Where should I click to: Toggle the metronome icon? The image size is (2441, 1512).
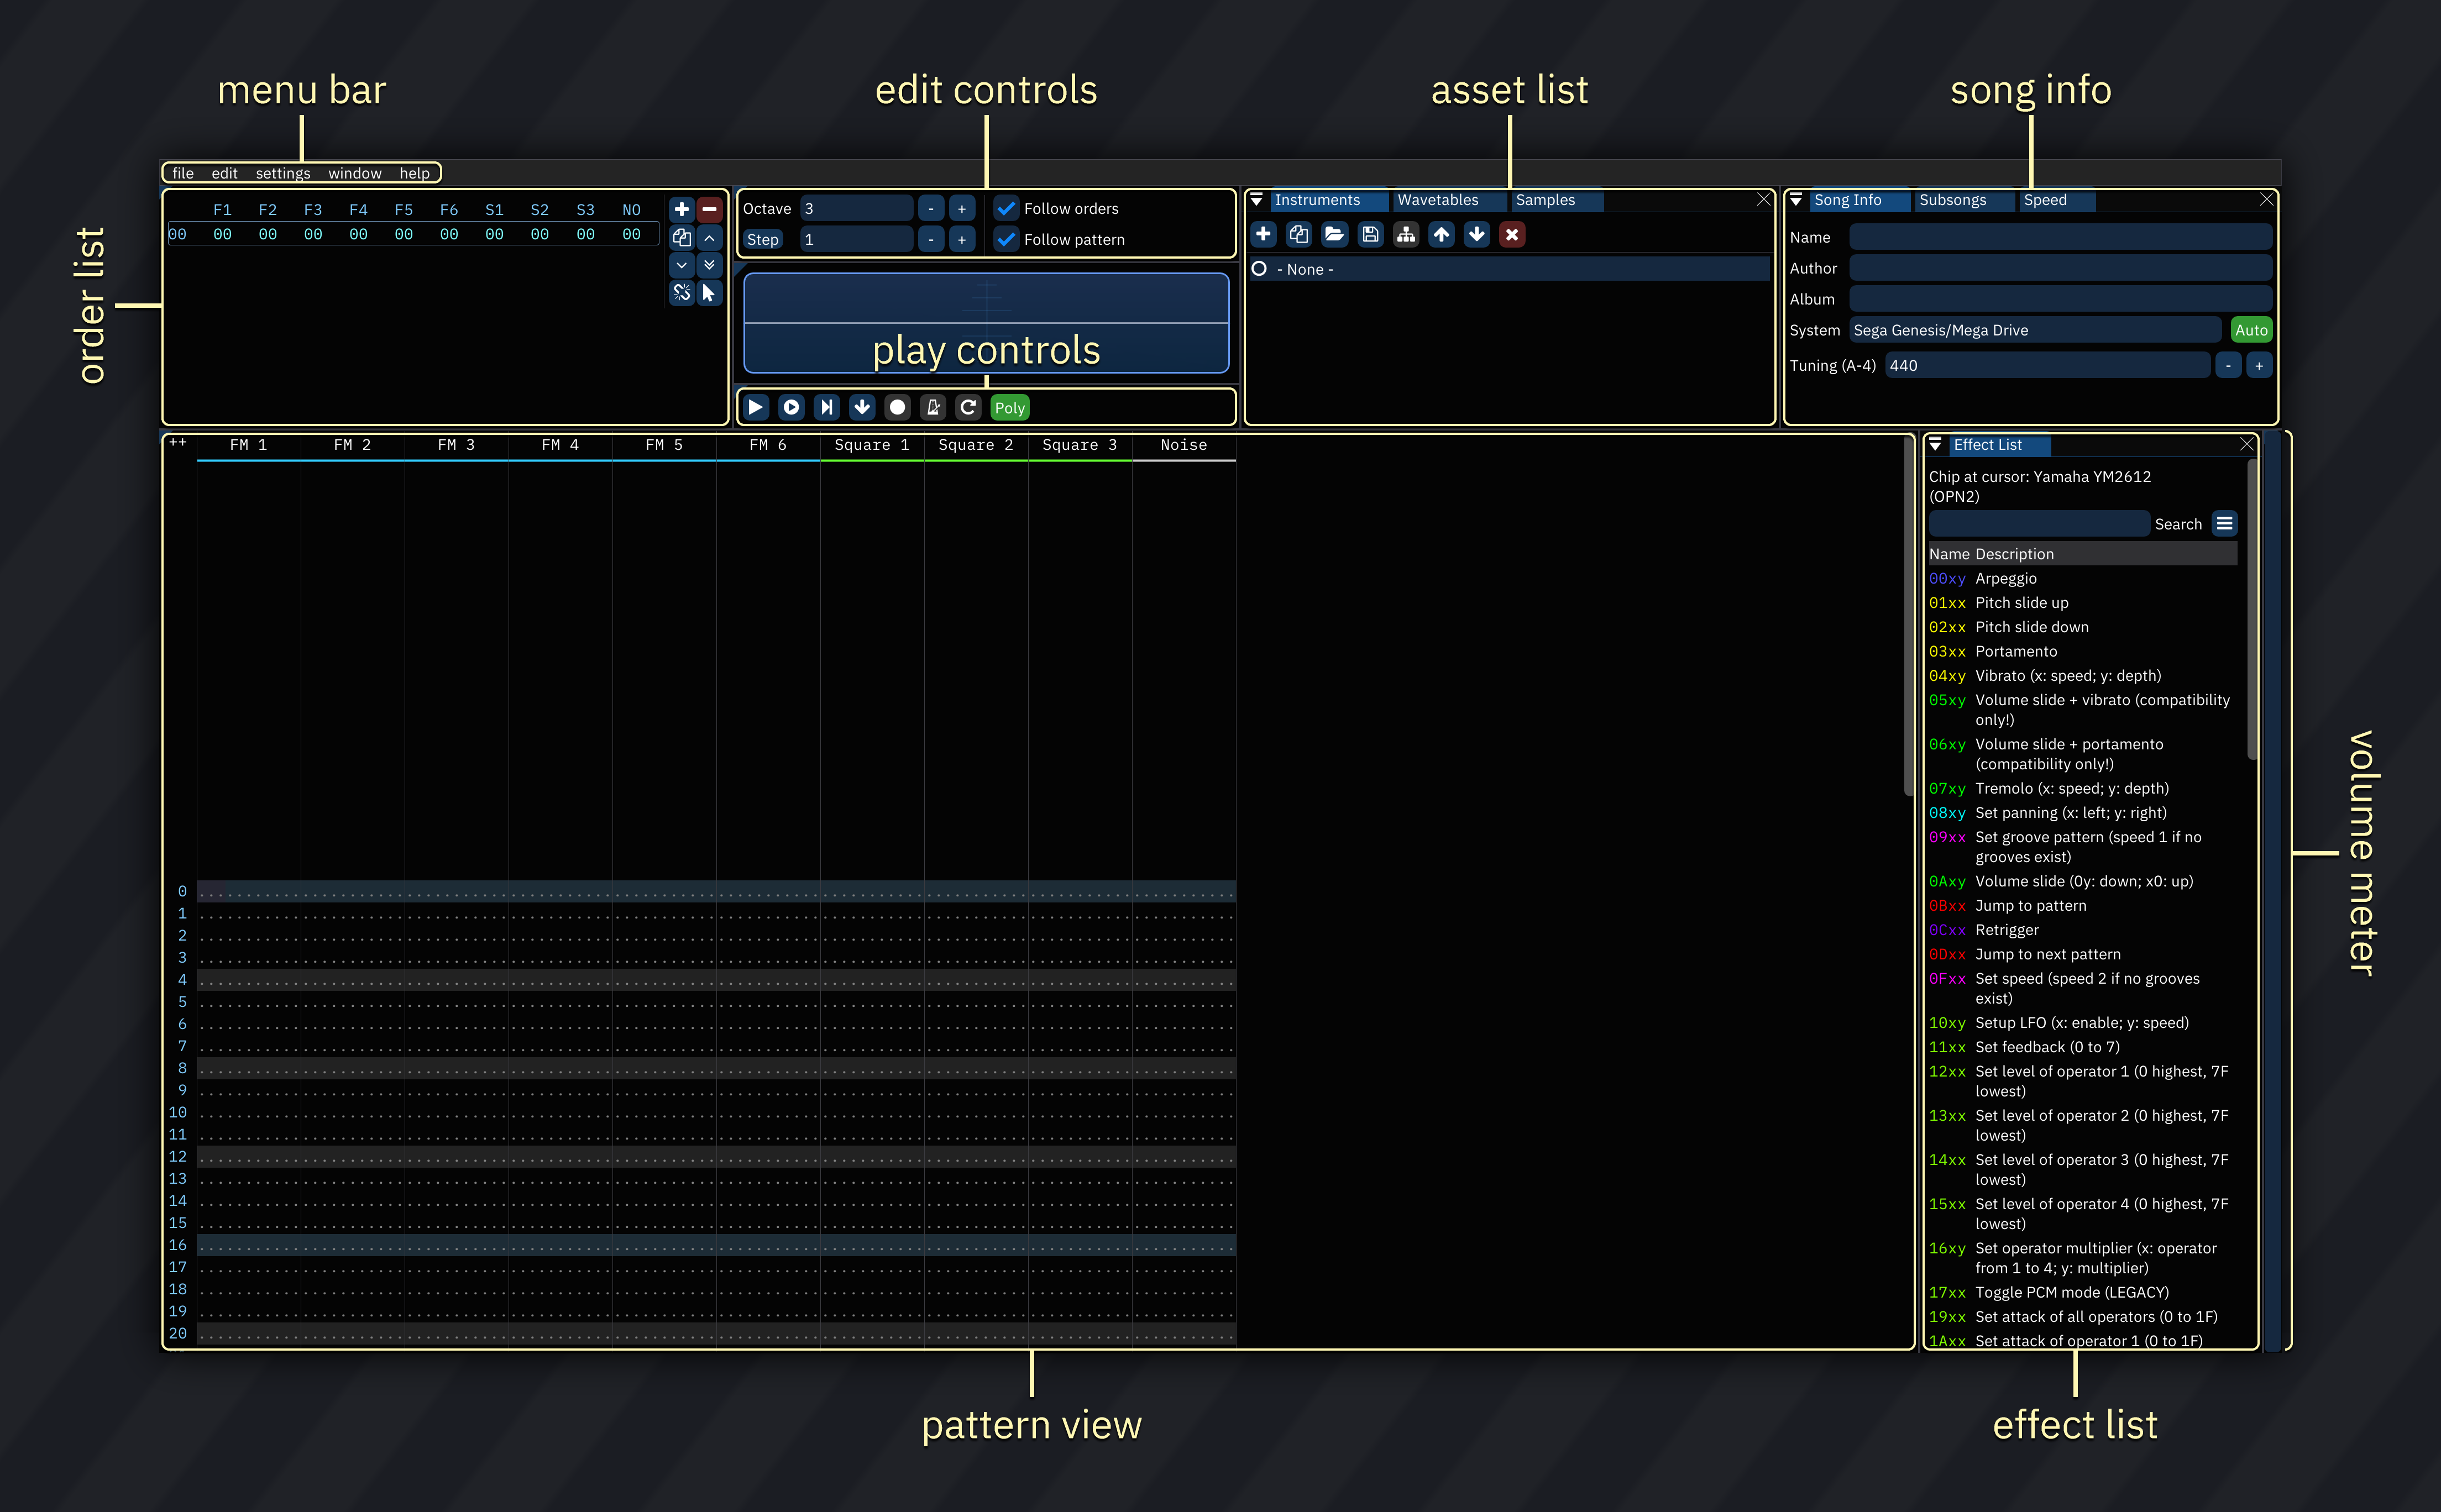tap(933, 407)
